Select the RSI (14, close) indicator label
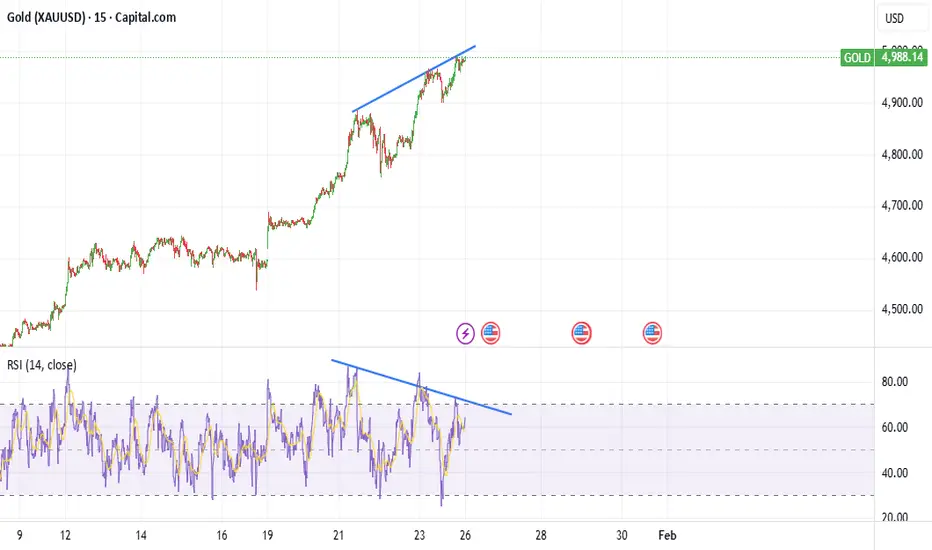 [42, 364]
